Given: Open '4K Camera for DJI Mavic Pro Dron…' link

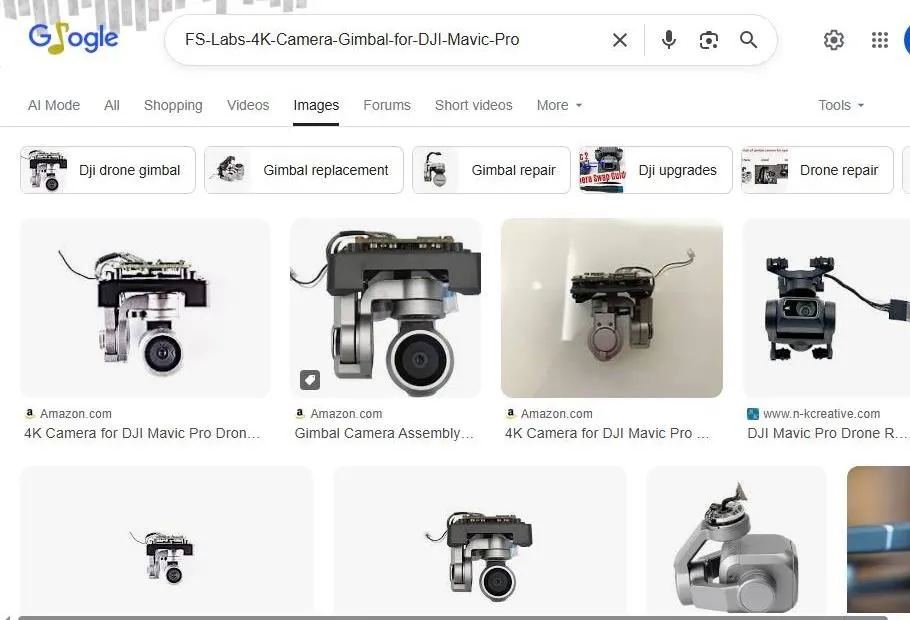Looking at the screenshot, I should click(x=142, y=433).
